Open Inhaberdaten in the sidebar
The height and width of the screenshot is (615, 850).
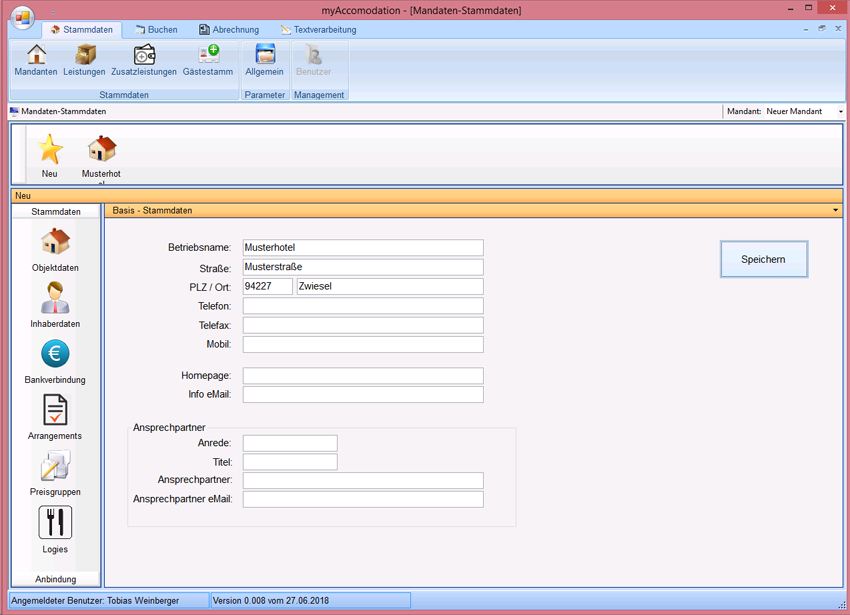(55, 305)
